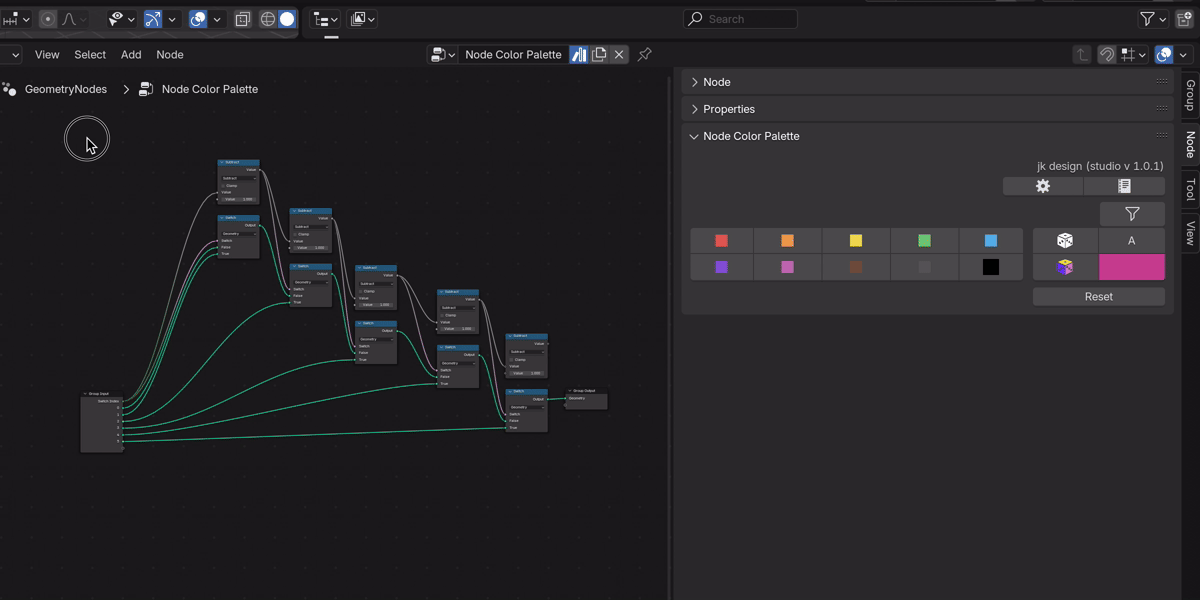The height and width of the screenshot is (600, 1200).
Task: Click the pin icon next to node group name
Action: 645,54
